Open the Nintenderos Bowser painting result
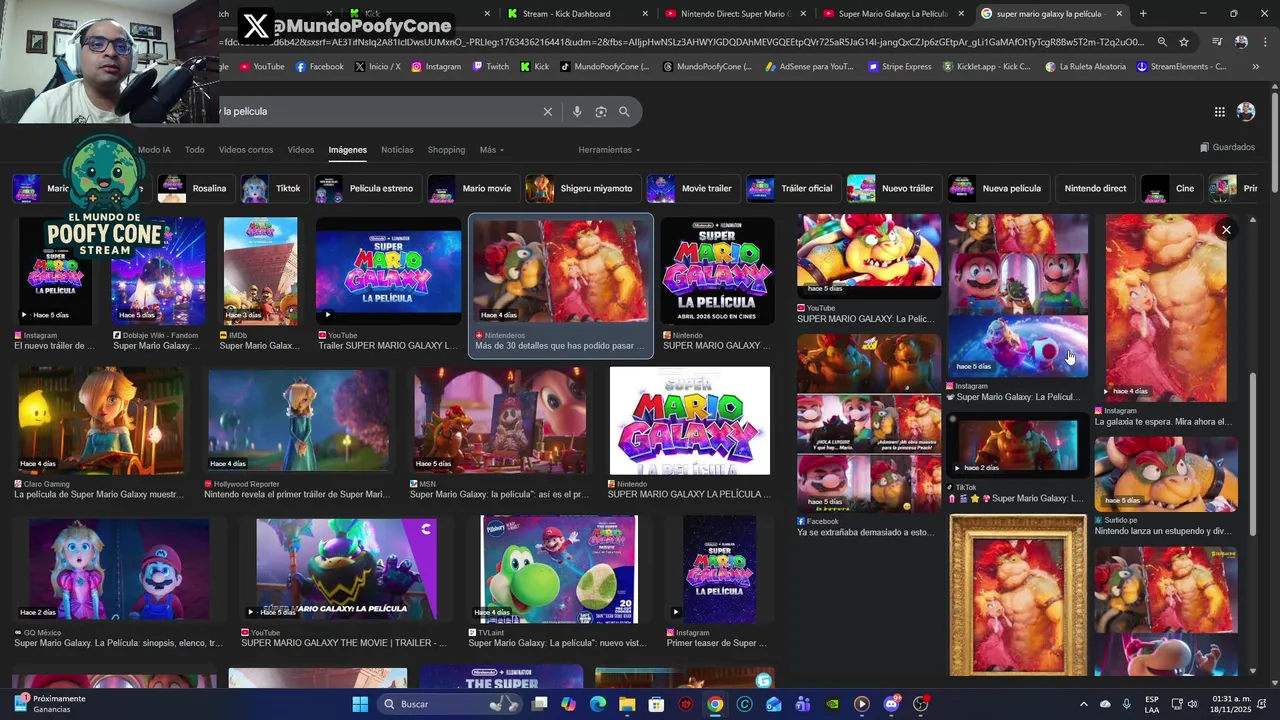The height and width of the screenshot is (720, 1280). point(561,272)
